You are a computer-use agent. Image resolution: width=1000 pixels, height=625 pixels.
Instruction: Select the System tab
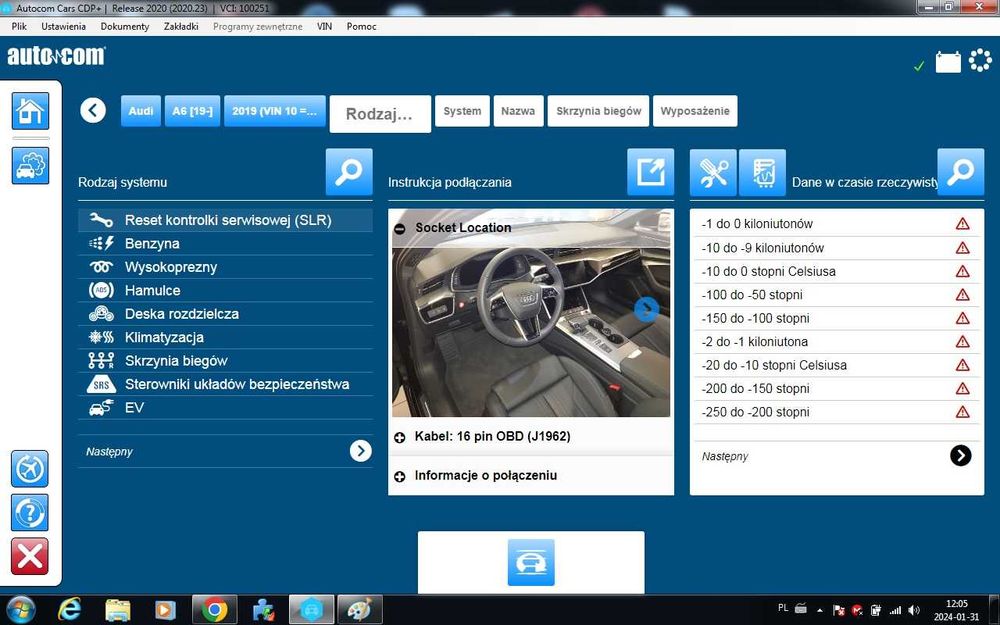tap(462, 111)
